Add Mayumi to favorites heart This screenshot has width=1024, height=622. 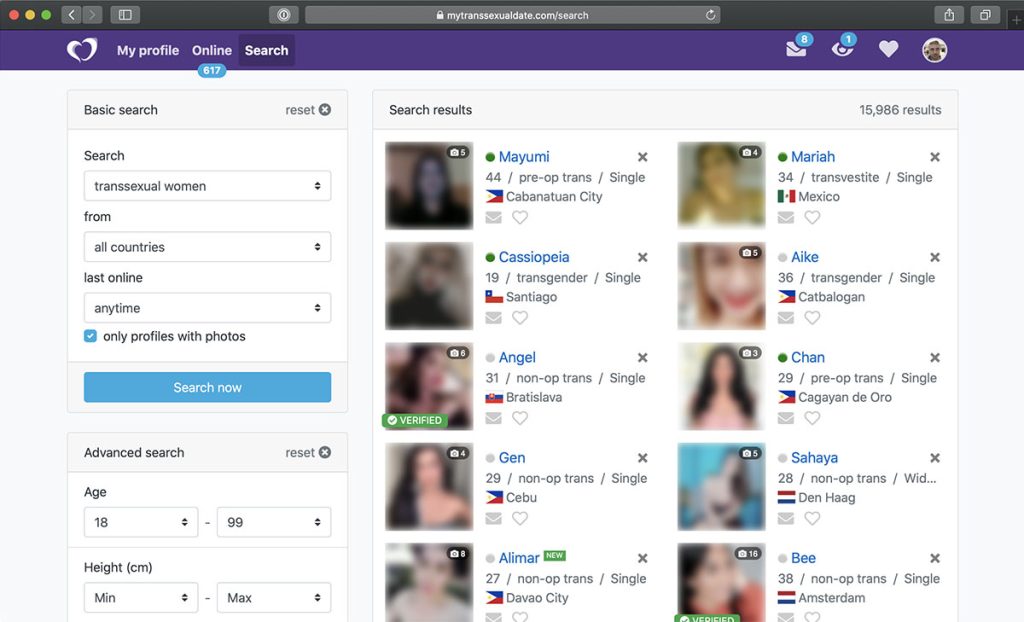point(520,217)
